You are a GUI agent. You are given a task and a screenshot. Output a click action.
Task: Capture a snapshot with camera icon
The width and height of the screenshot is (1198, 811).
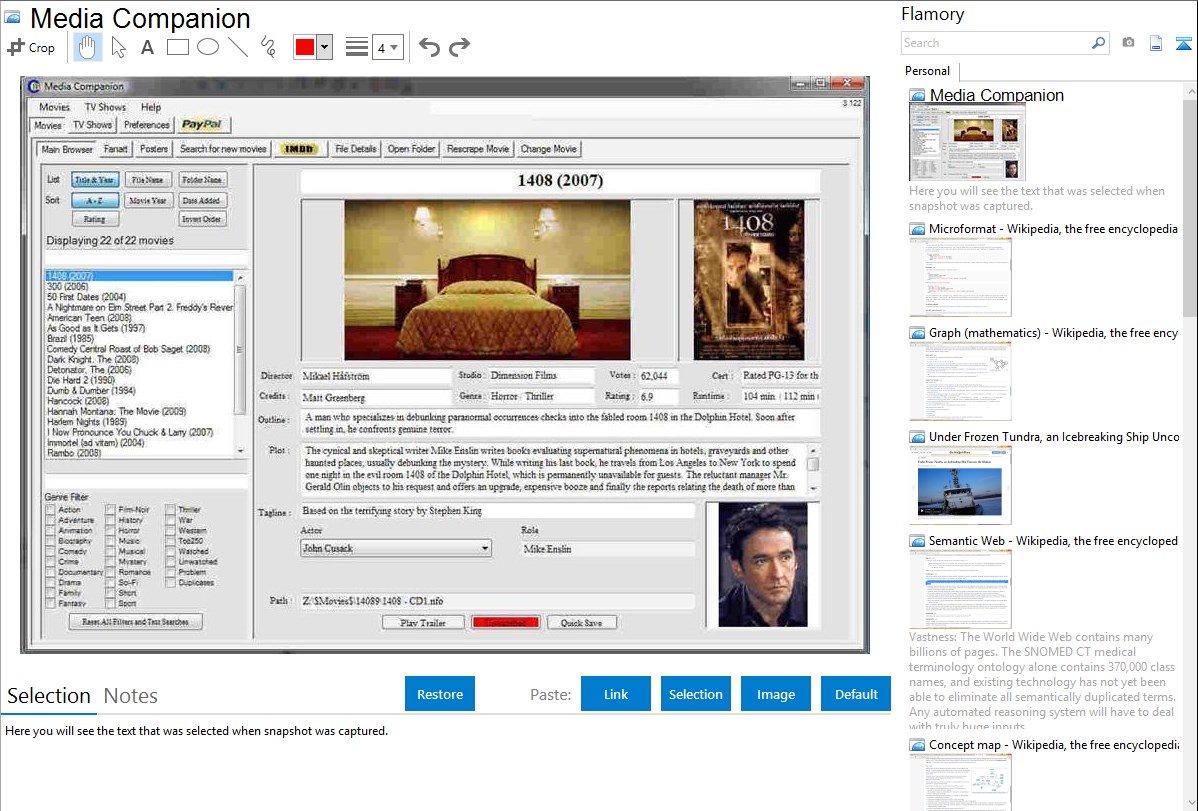pos(1128,43)
